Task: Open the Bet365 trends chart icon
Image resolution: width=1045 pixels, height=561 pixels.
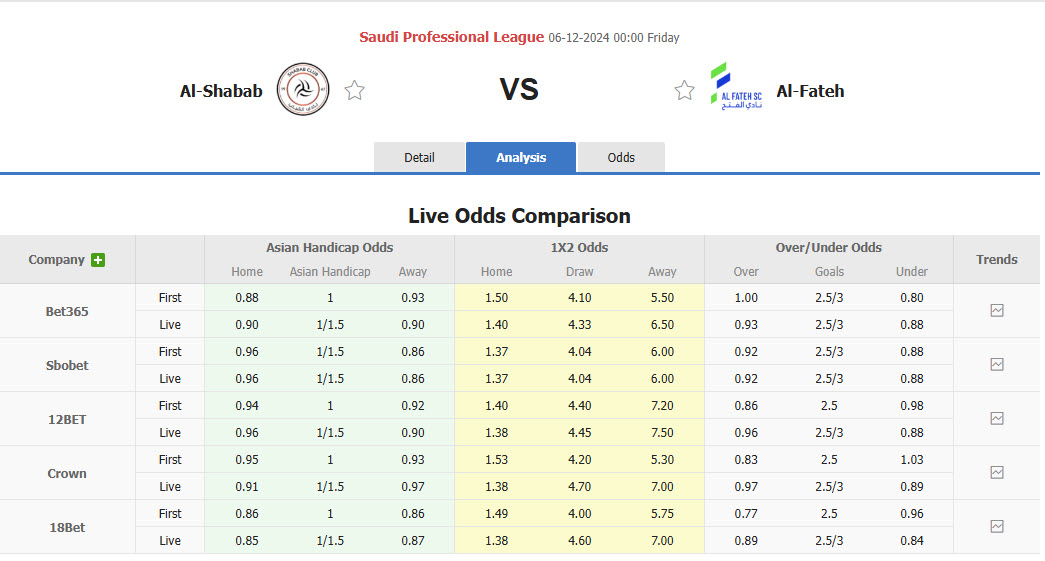Action: [x=996, y=311]
